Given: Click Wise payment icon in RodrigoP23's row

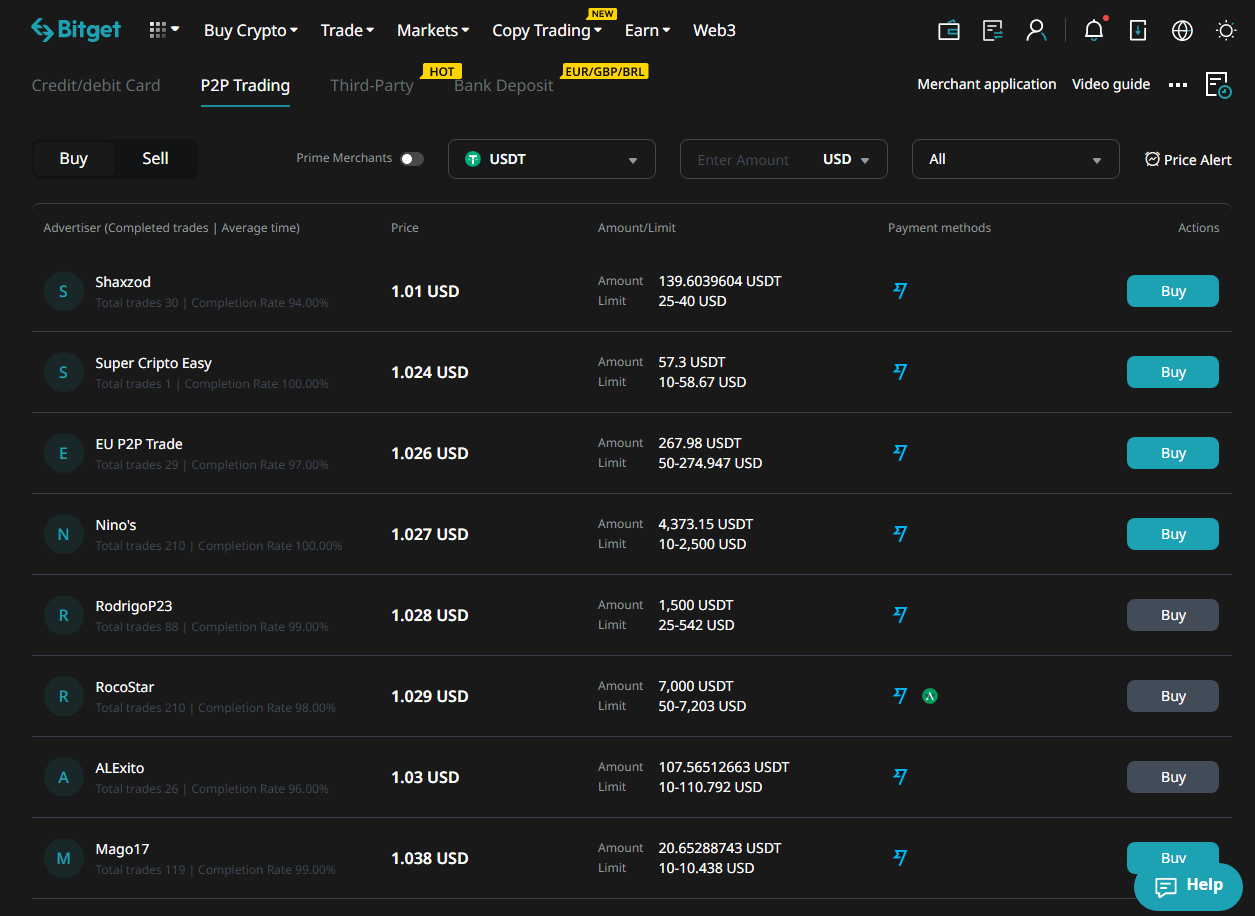Looking at the screenshot, I should click(x=900, y=615).
